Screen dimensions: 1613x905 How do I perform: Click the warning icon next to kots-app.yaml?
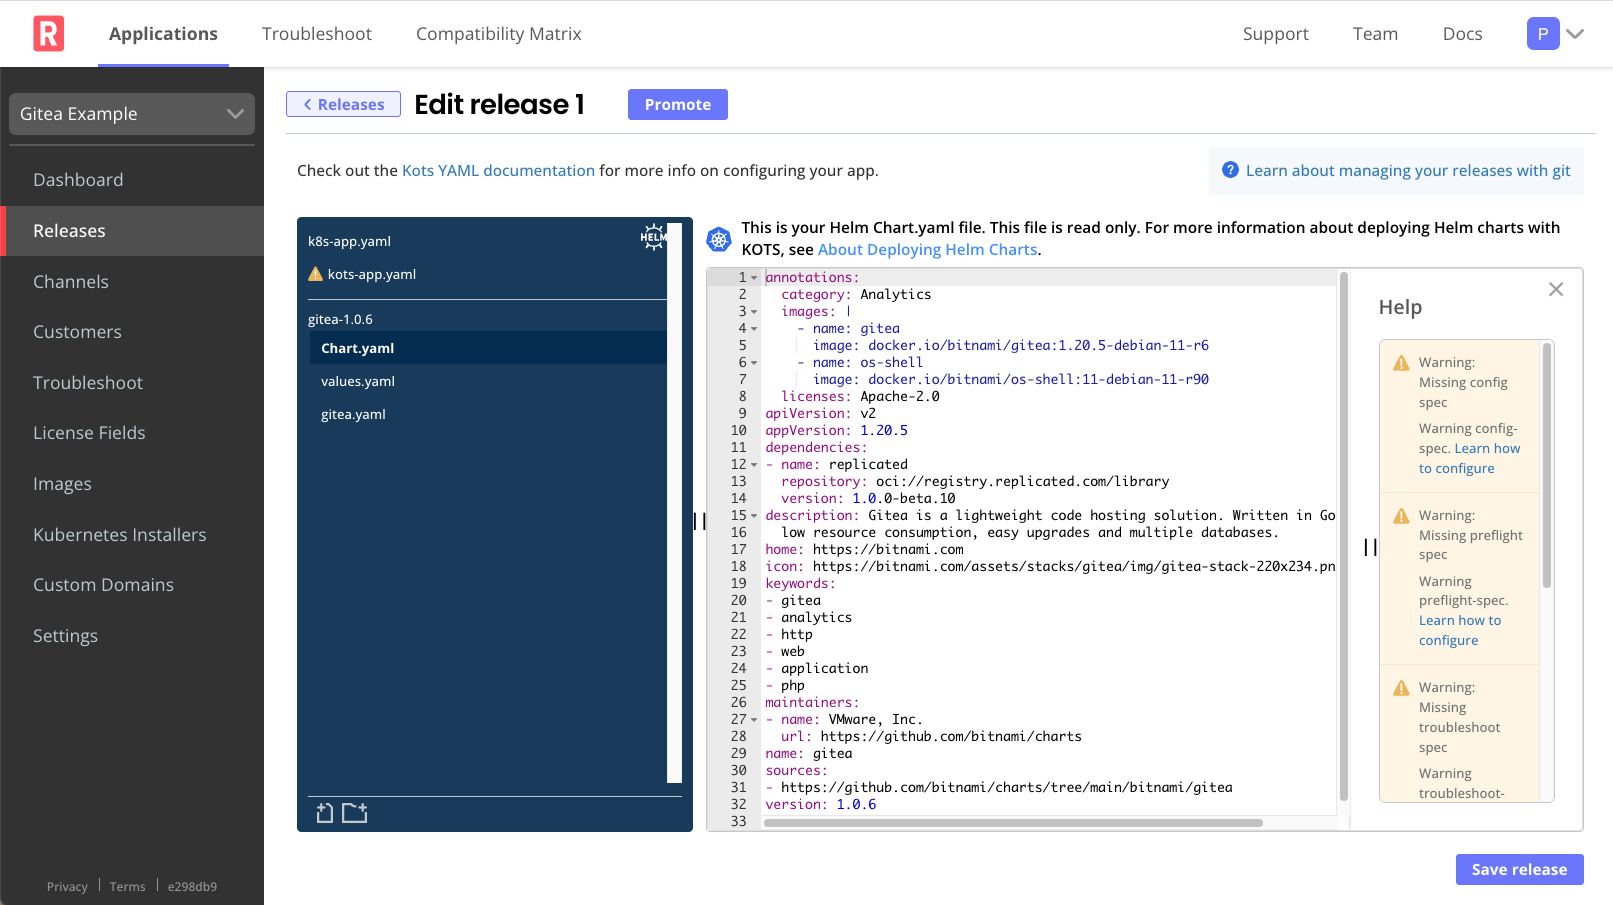[315, 273]
